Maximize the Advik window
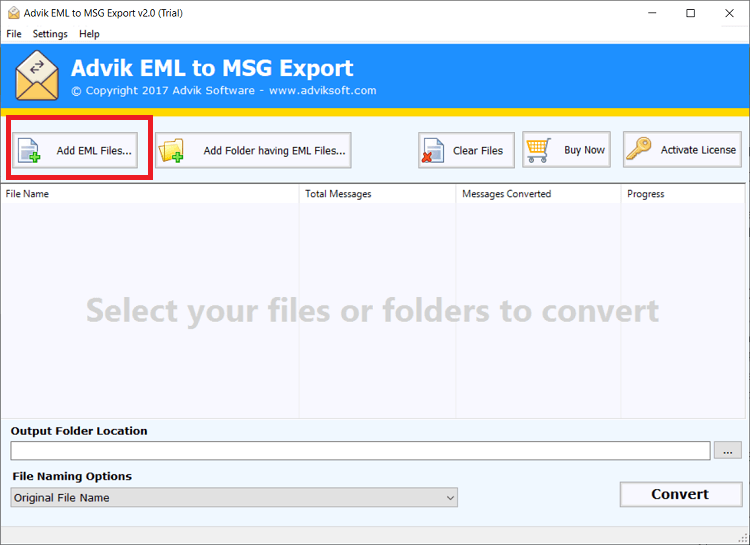Screen dimensions: 750x545 pyautogui.click(x=691, y=13)
